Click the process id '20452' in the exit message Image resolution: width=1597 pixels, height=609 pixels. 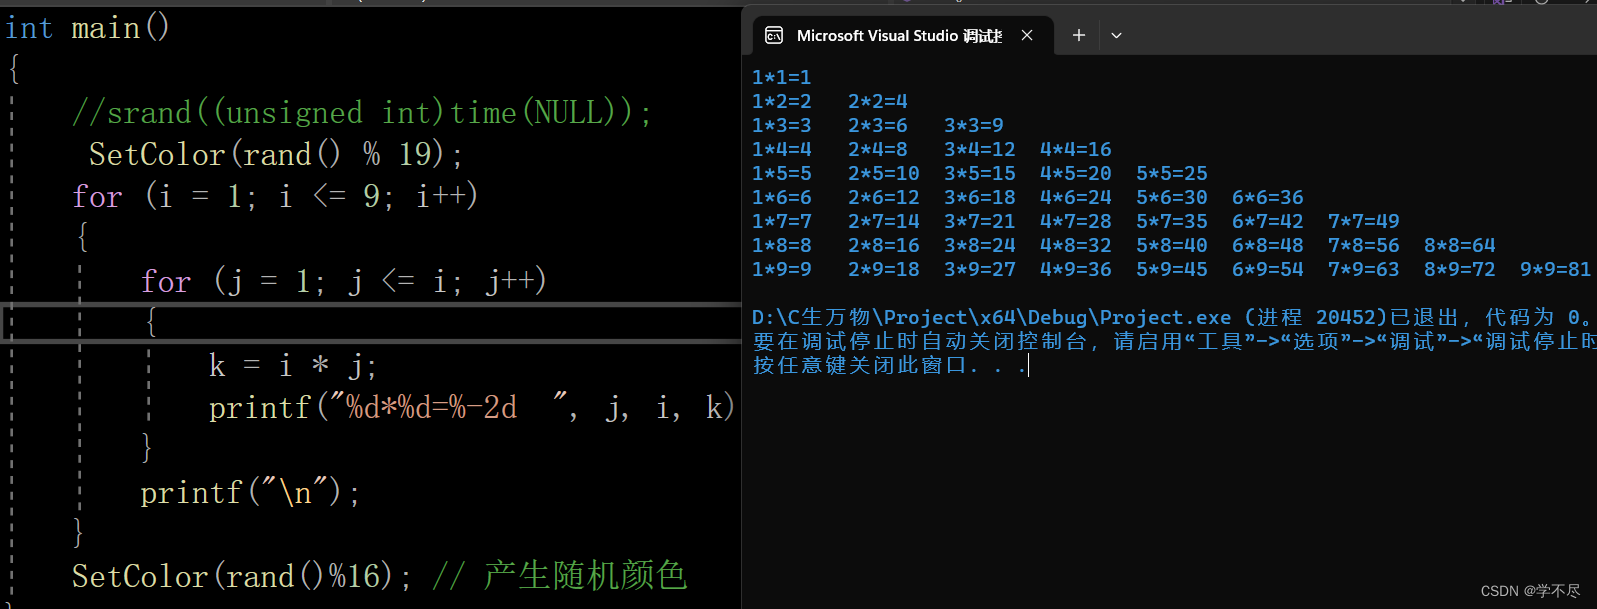(x=1346, y=317)
